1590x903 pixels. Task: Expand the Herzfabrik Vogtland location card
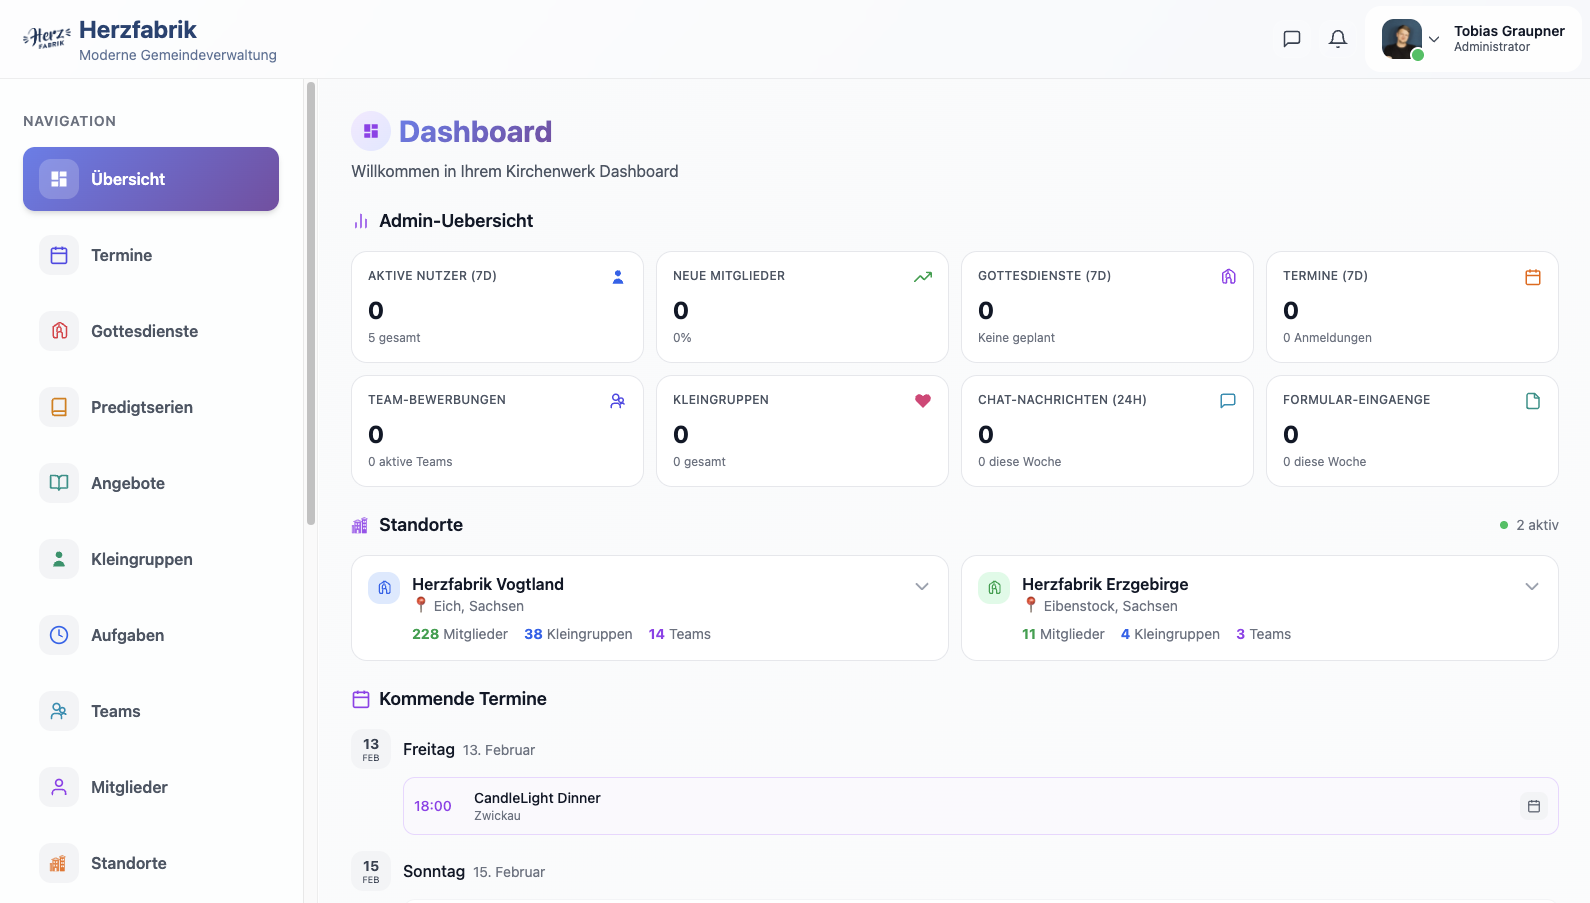pos(922,586)
